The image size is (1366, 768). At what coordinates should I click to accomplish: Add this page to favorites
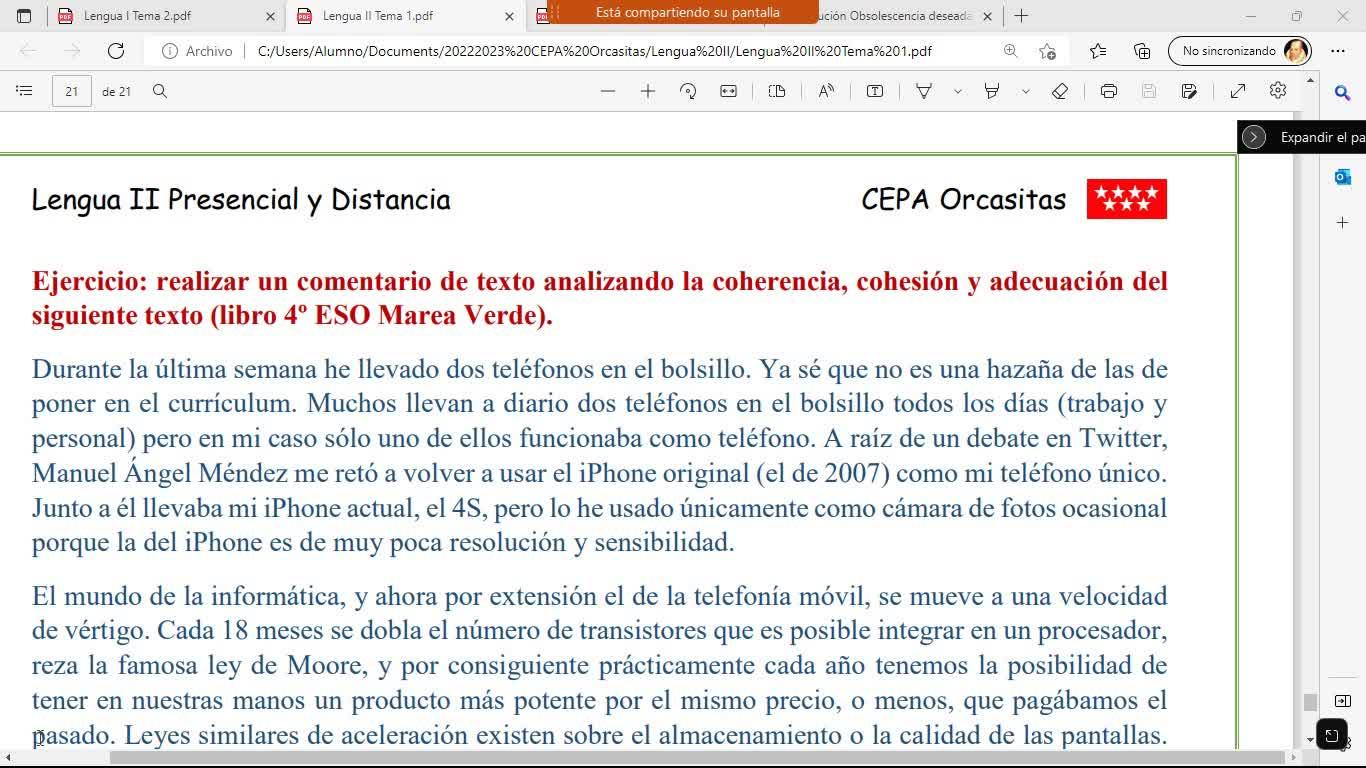pos(1047,51)
